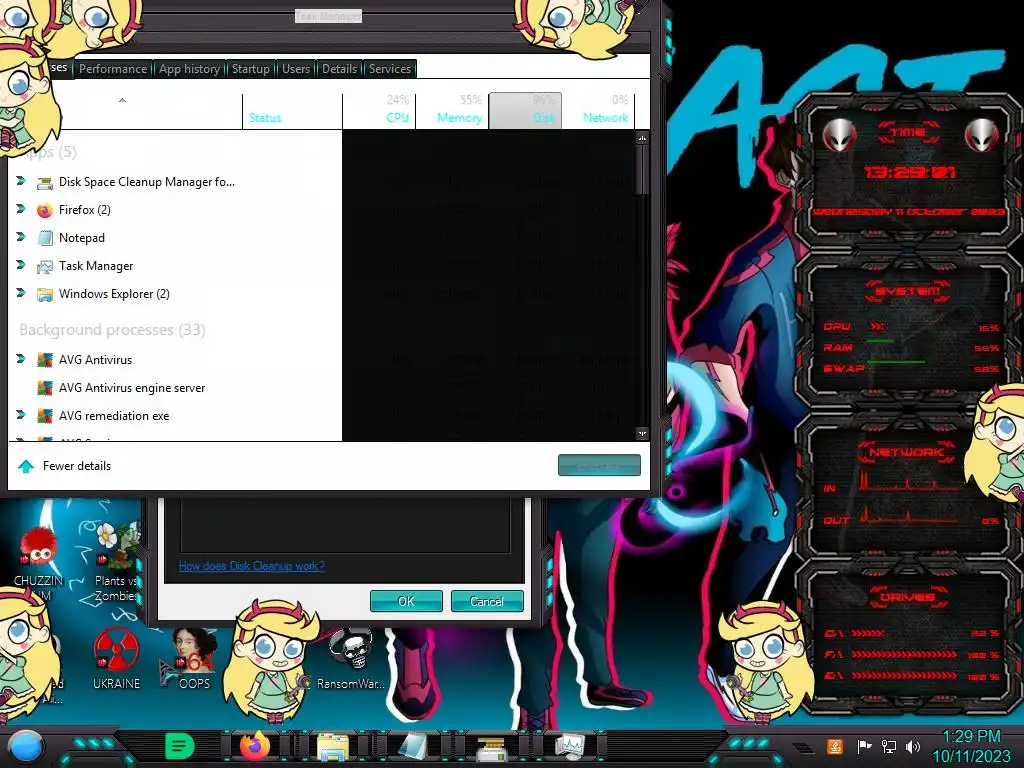Image resolution: width=1024 pixels, height=768 pixels.
Task: Switch to the App history tab
Action: pyautogui.click(x=189, y=69)
